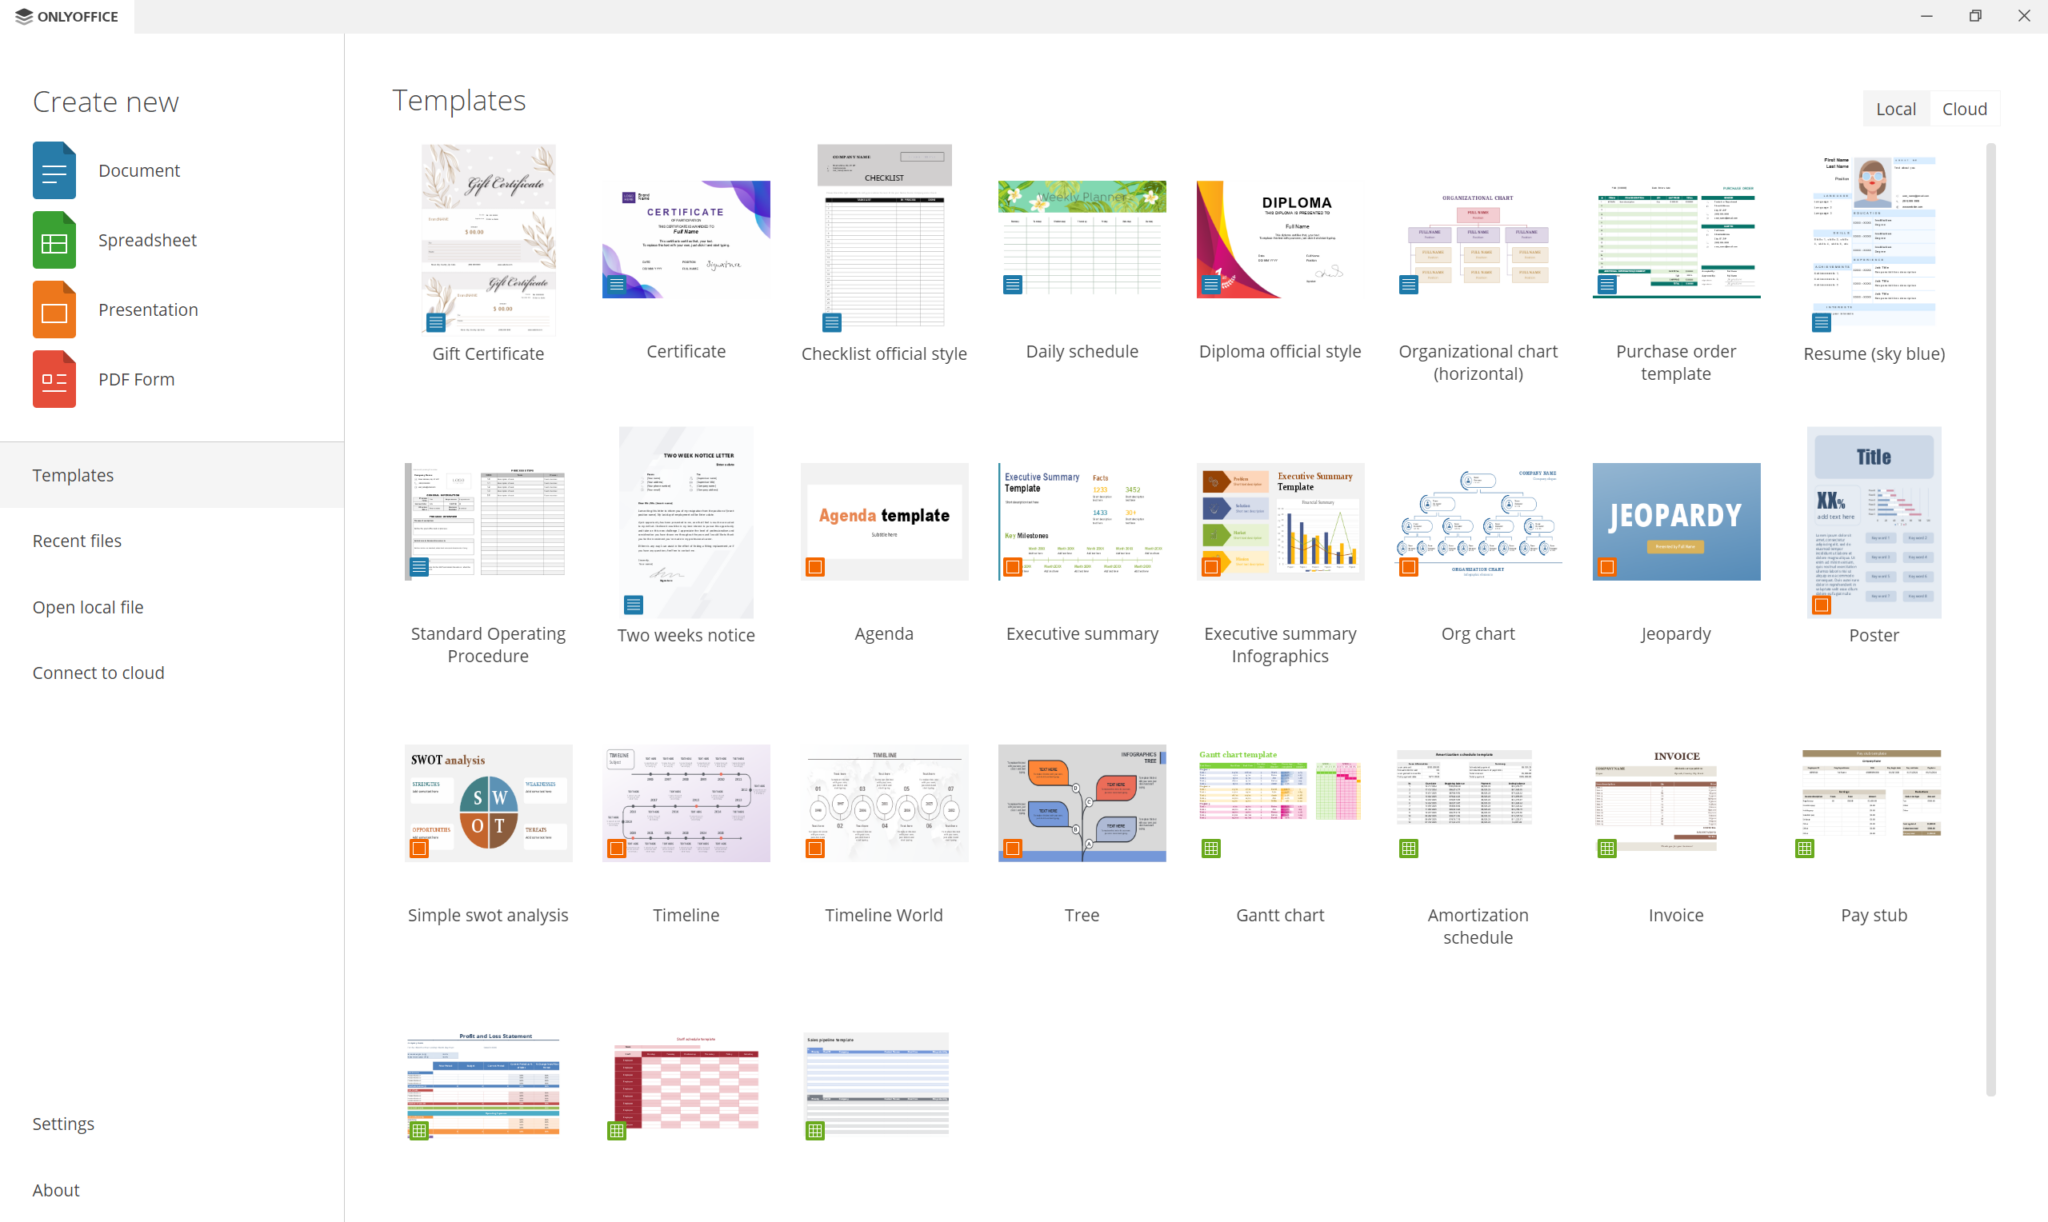
Task: Click the presentation badge on Jeopardy template
Action: pos(1607,567)
